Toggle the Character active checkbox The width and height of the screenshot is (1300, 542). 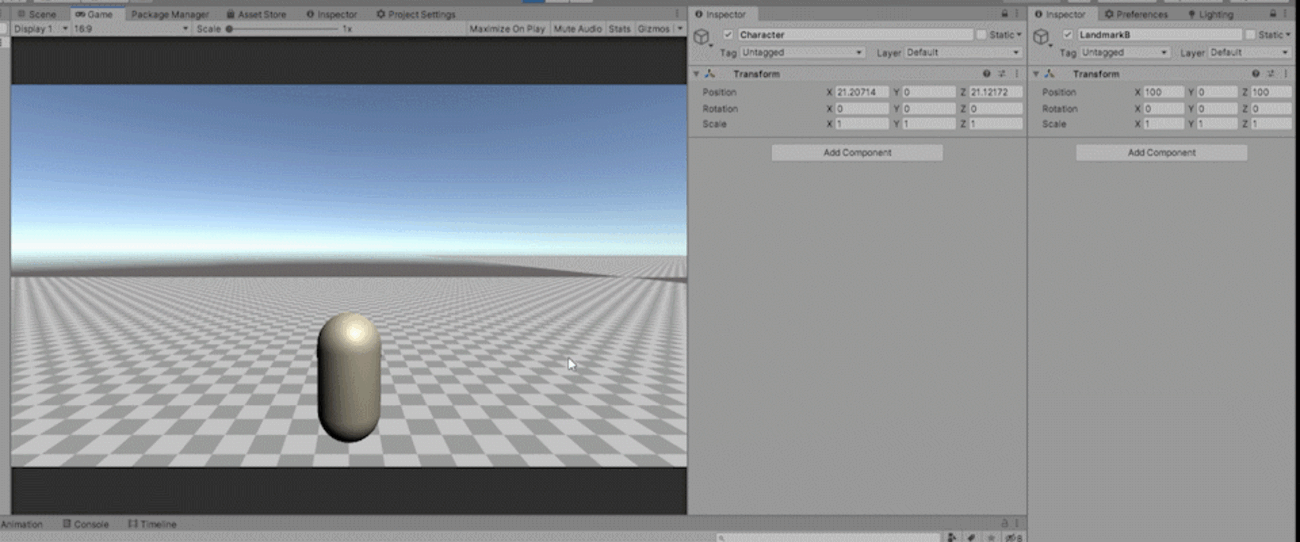[728, 35]
